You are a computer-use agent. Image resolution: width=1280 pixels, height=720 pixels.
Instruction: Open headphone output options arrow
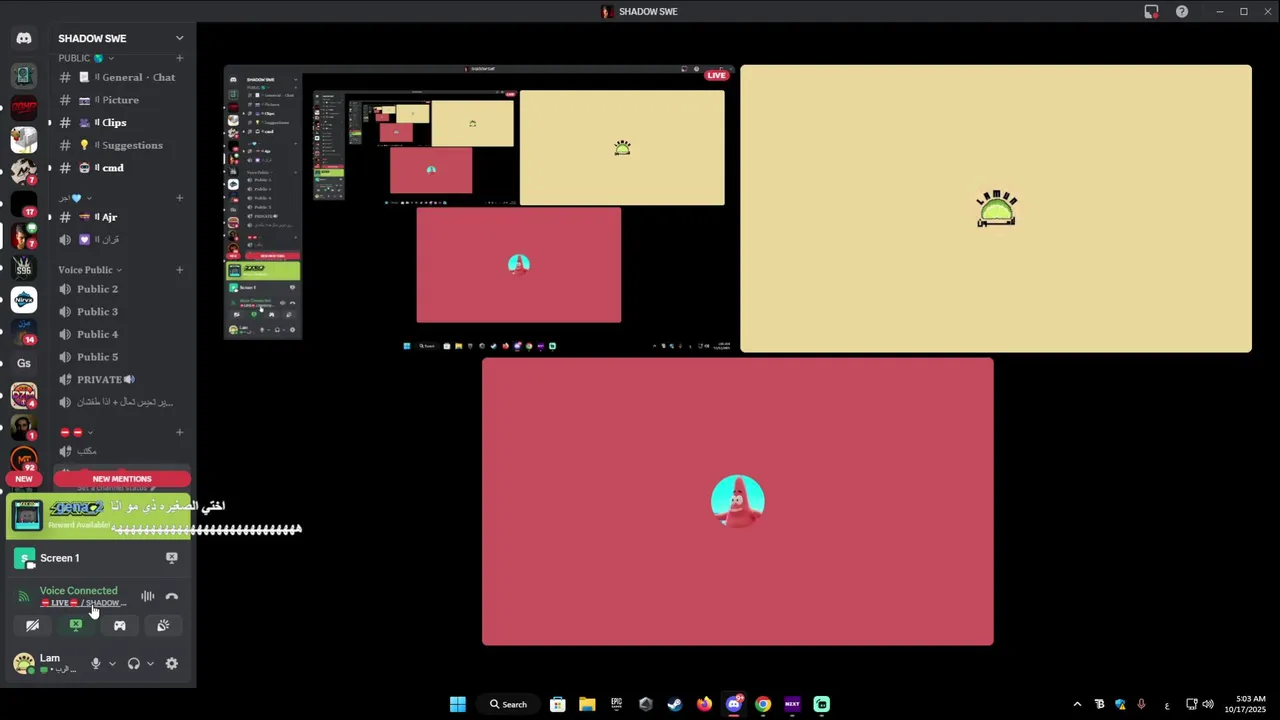(150, 663)
